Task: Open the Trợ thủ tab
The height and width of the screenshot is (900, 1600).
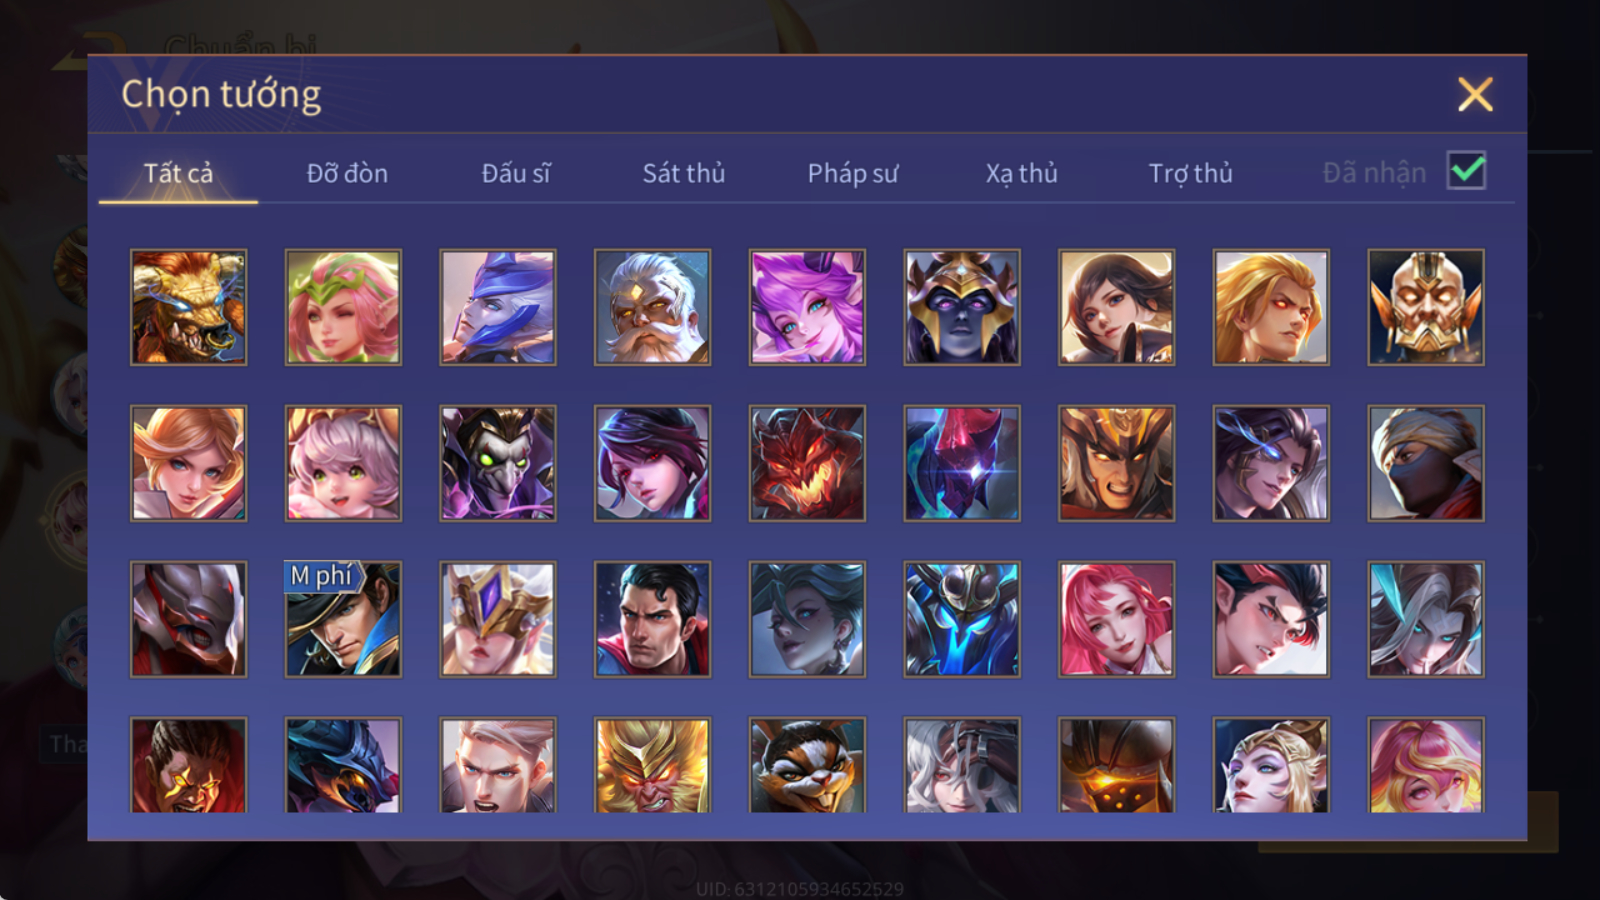Action: pos(1190,173)
